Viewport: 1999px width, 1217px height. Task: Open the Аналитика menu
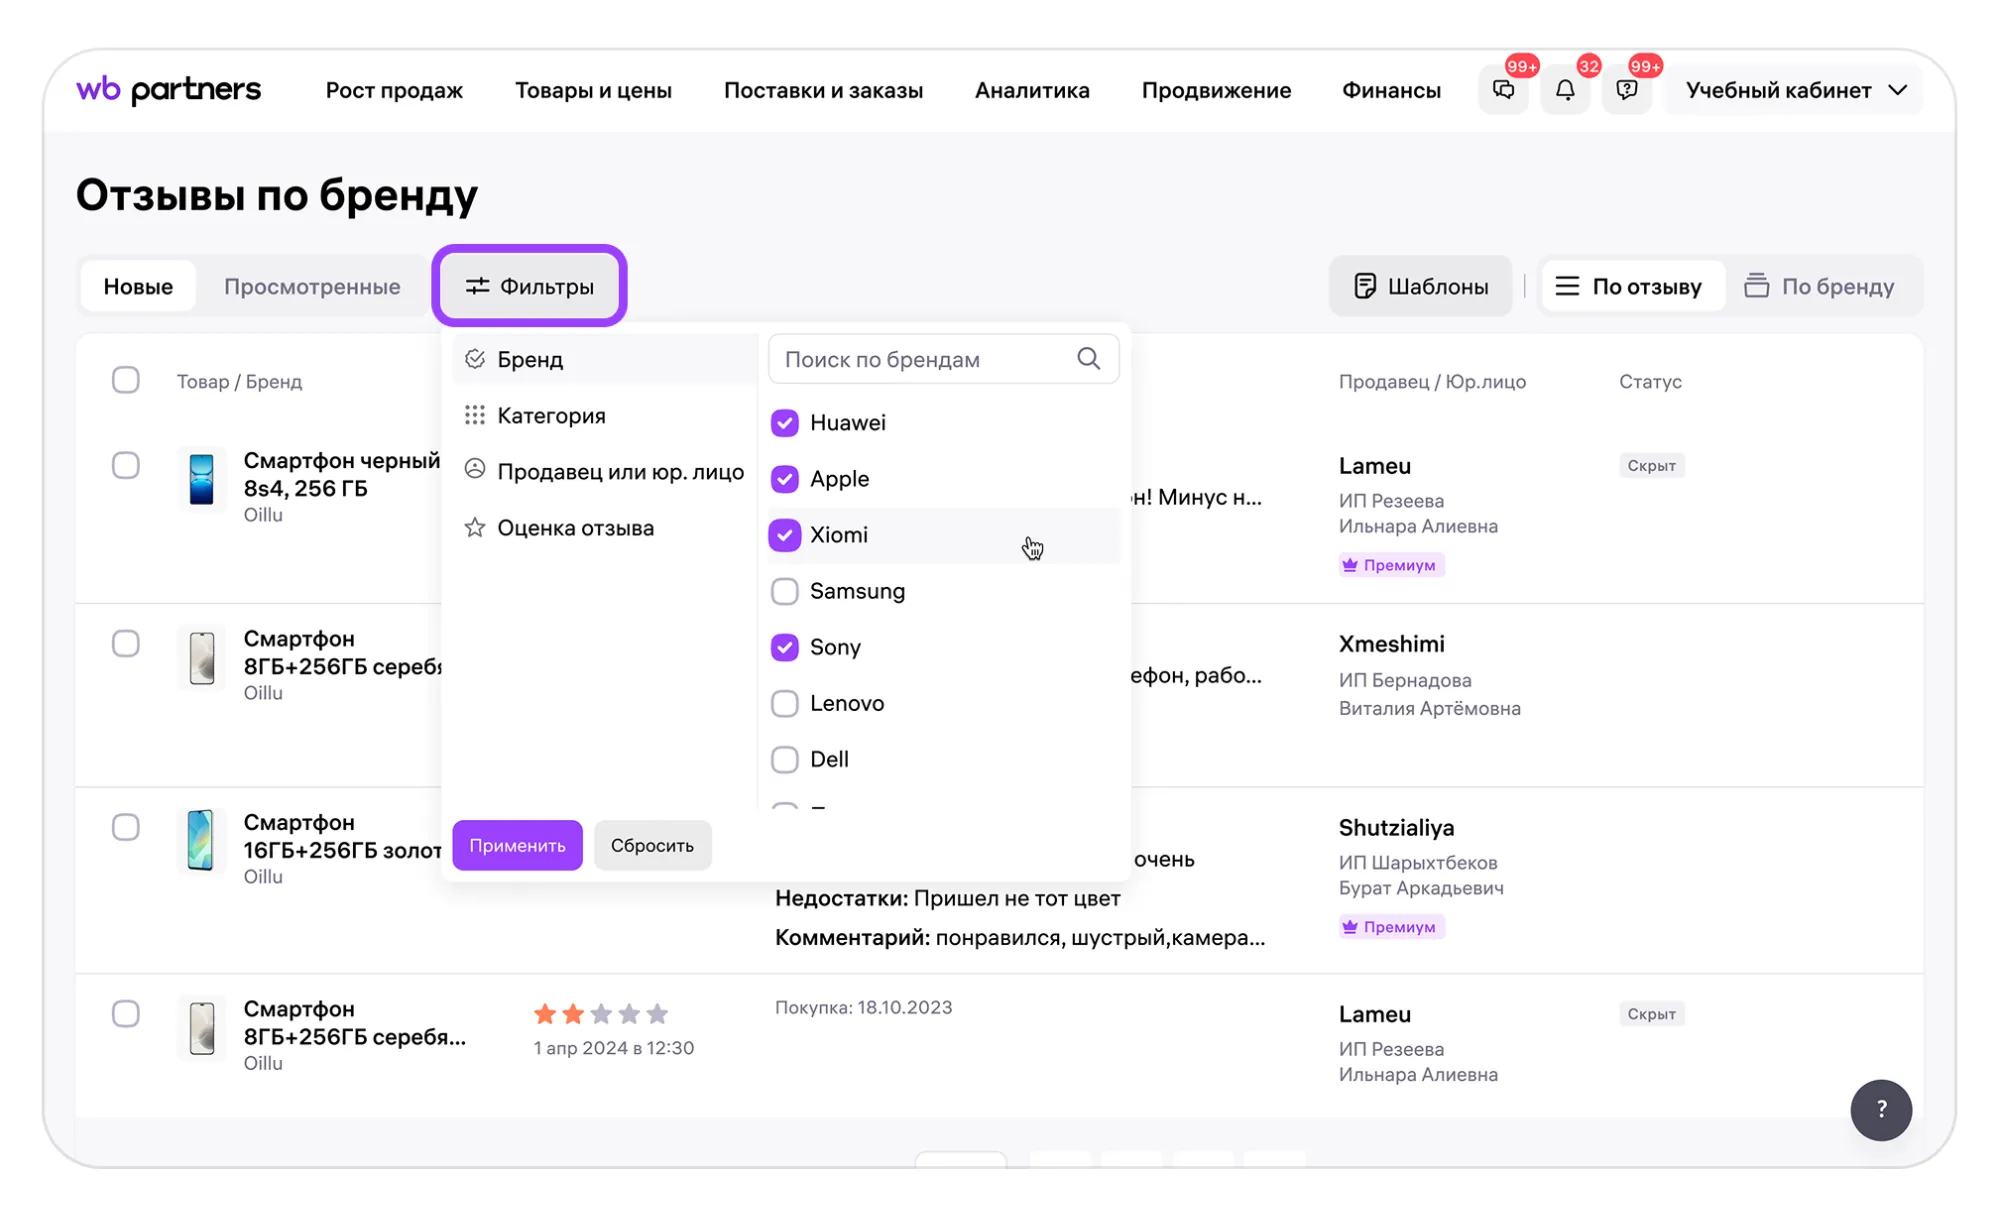1032,90
